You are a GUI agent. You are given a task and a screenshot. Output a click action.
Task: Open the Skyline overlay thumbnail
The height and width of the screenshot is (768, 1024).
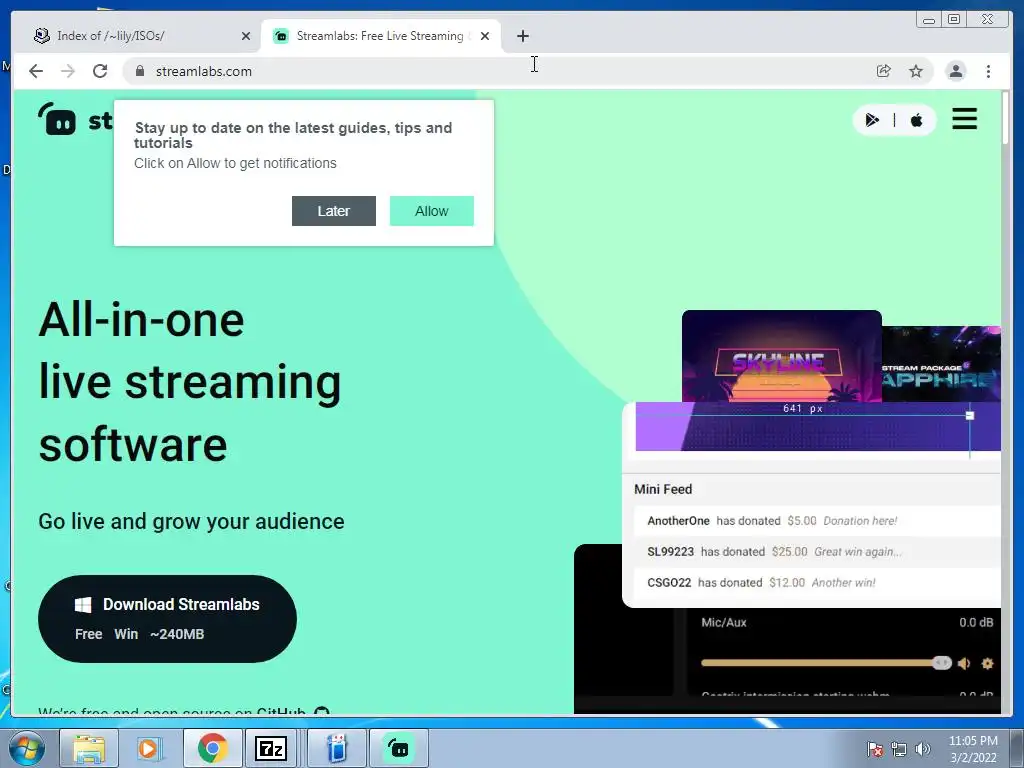[782, 356]
